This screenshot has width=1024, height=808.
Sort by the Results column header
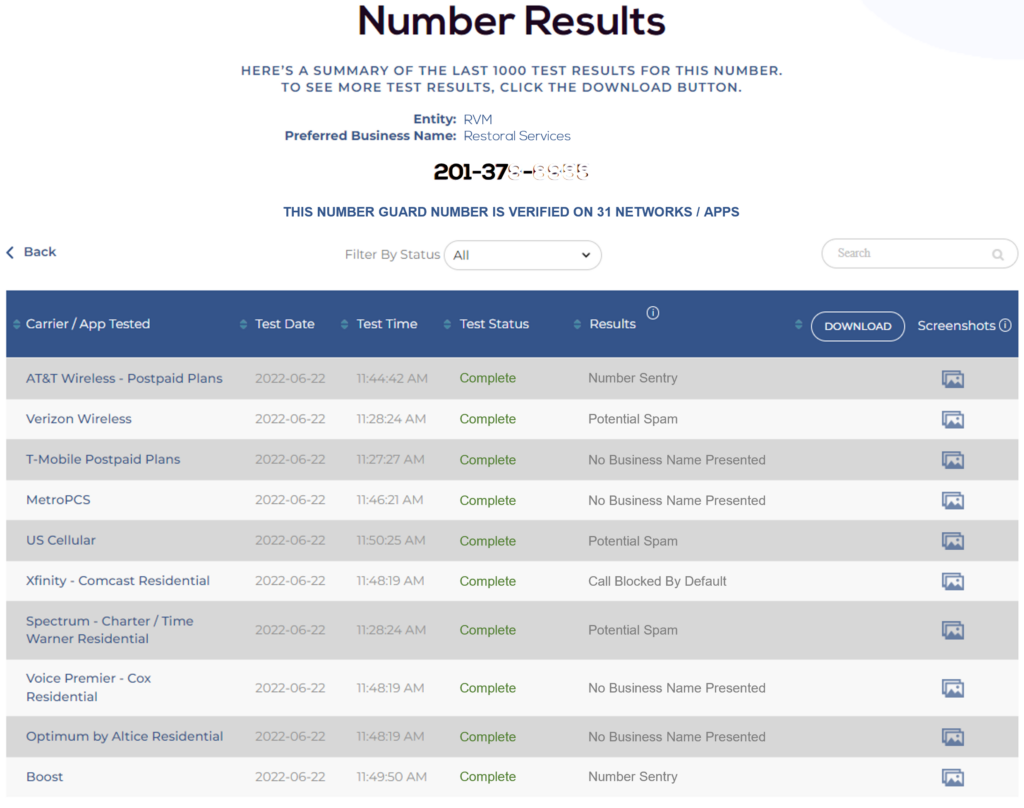pyautogui.click(x=612, y=324)
